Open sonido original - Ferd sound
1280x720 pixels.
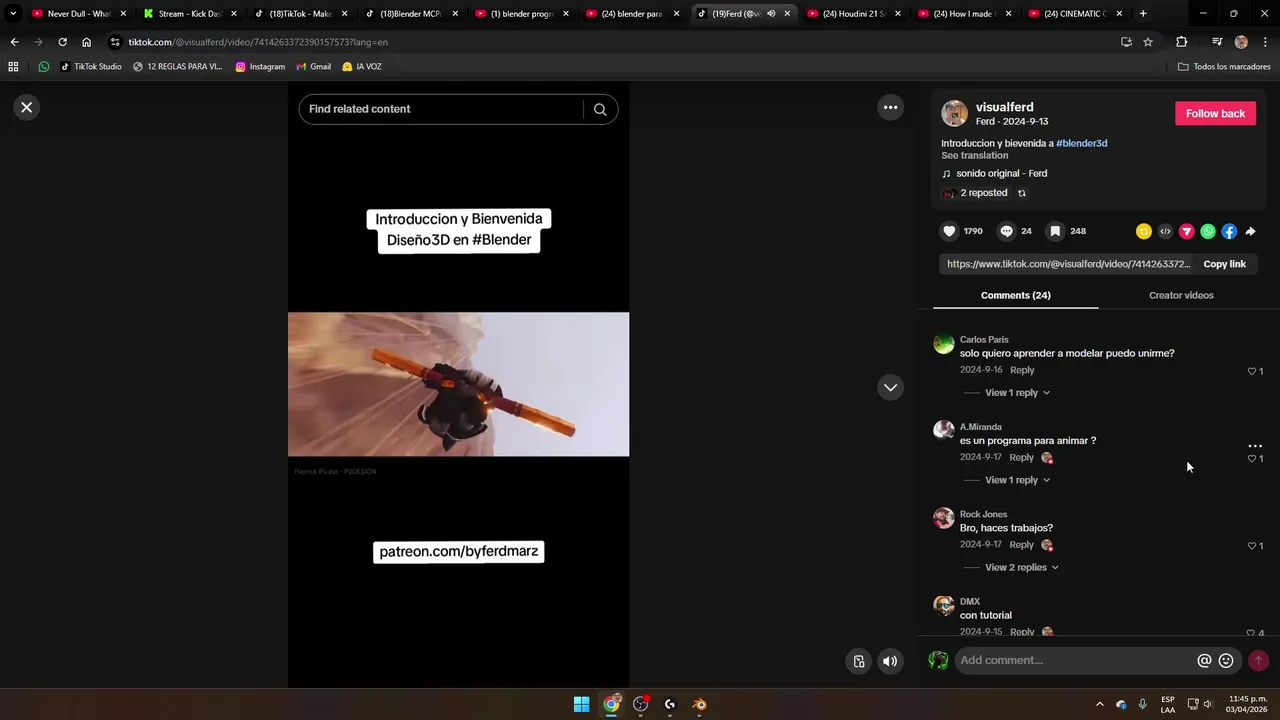coord(1001,173)
